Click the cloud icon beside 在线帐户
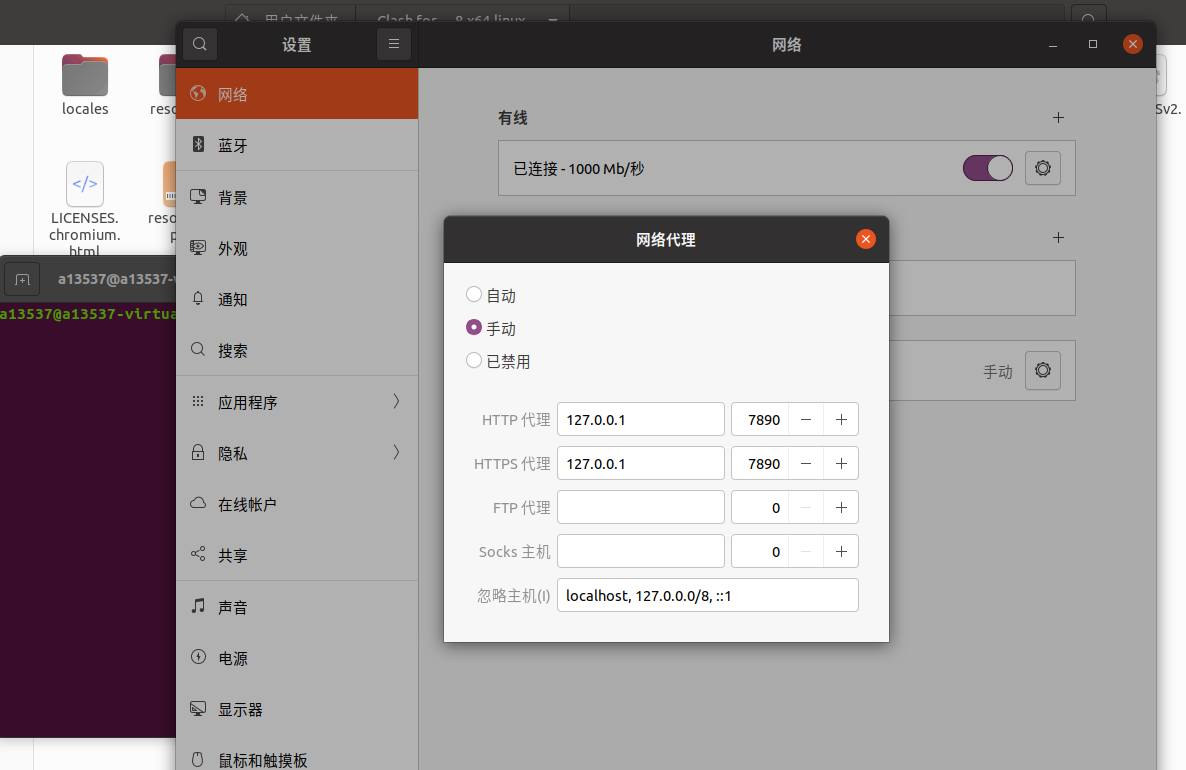This screenshot has width=1186, height=770. tap(198, 503)
